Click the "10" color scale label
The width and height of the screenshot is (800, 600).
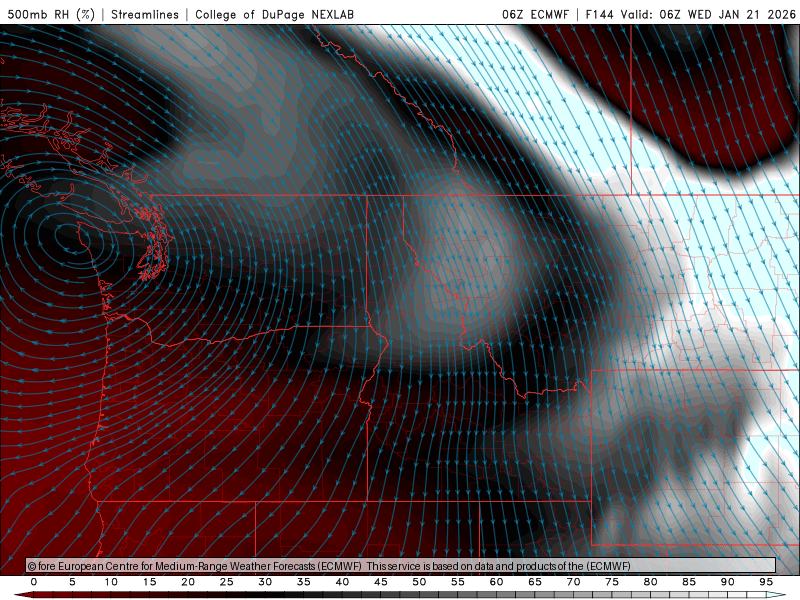[111, 582]
